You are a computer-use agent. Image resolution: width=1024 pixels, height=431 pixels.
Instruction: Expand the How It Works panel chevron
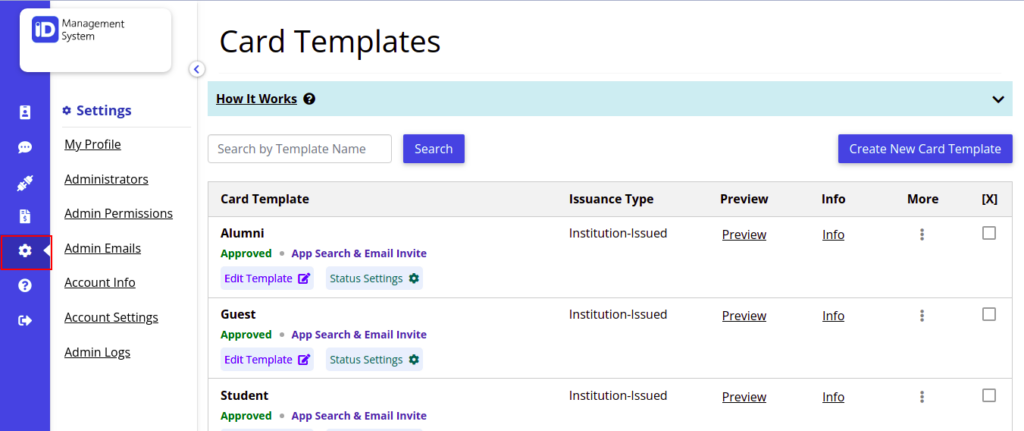[998, 99]
